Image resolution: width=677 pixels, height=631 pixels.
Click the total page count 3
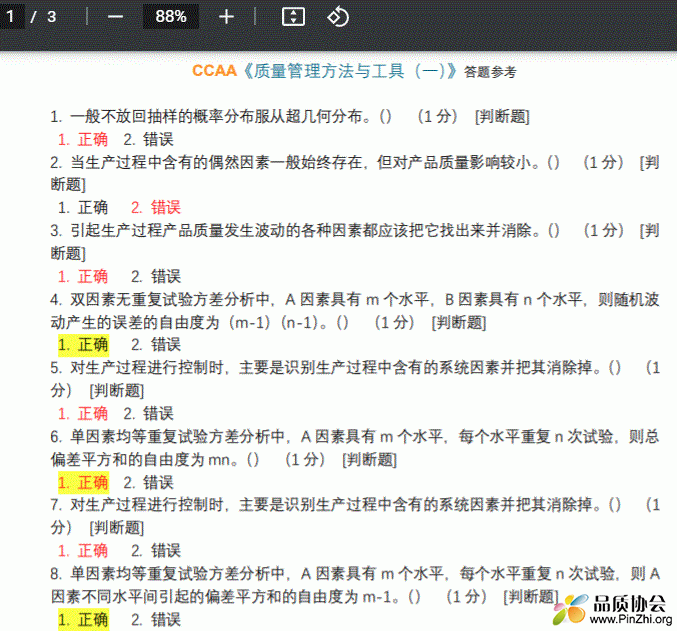coord(51,17)
